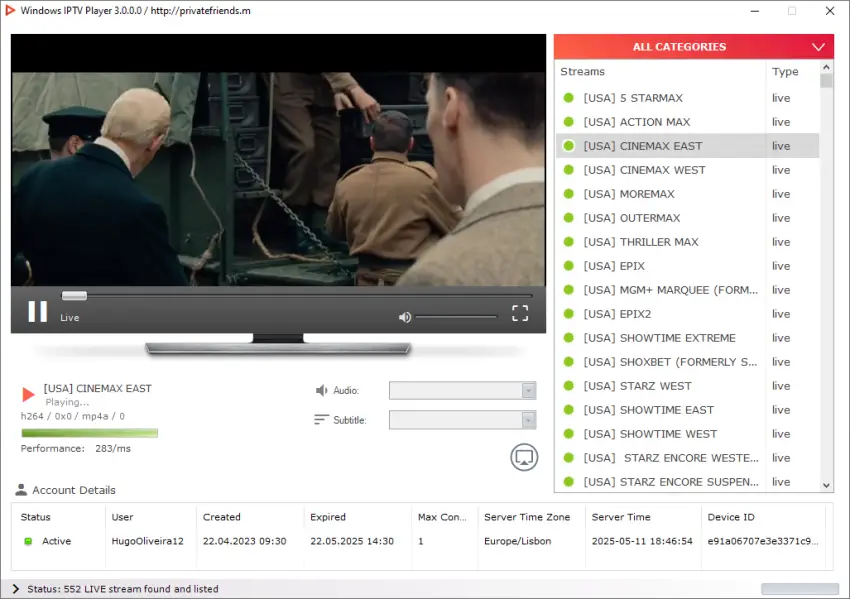Choose the [USA] EPIX stream
Image resolution: width=850 pixels, height=599 pixels.
(x=687, y=266)
